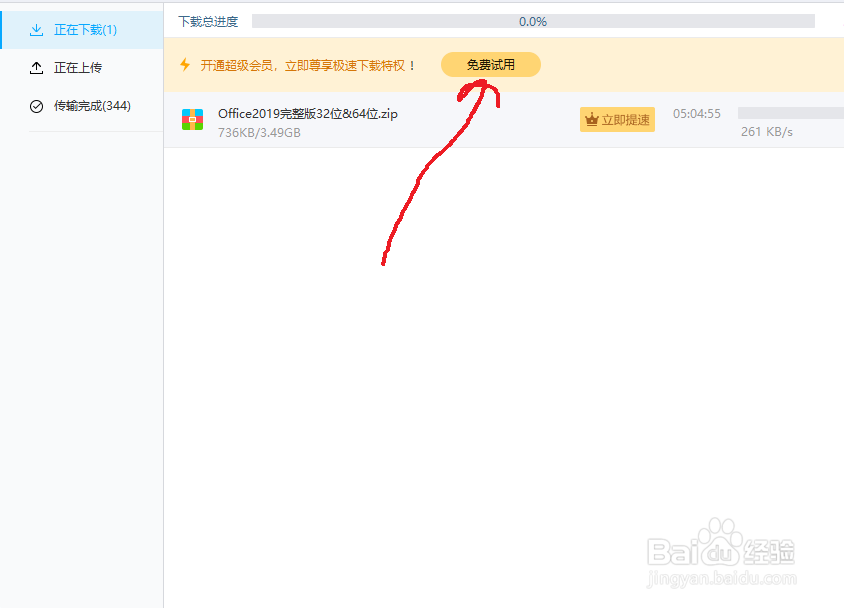The width and height of the screenshot is (844, 608).
Task: Click the remaining time 05:04:55
Action: pyautogui.click(x=697, y=114)
